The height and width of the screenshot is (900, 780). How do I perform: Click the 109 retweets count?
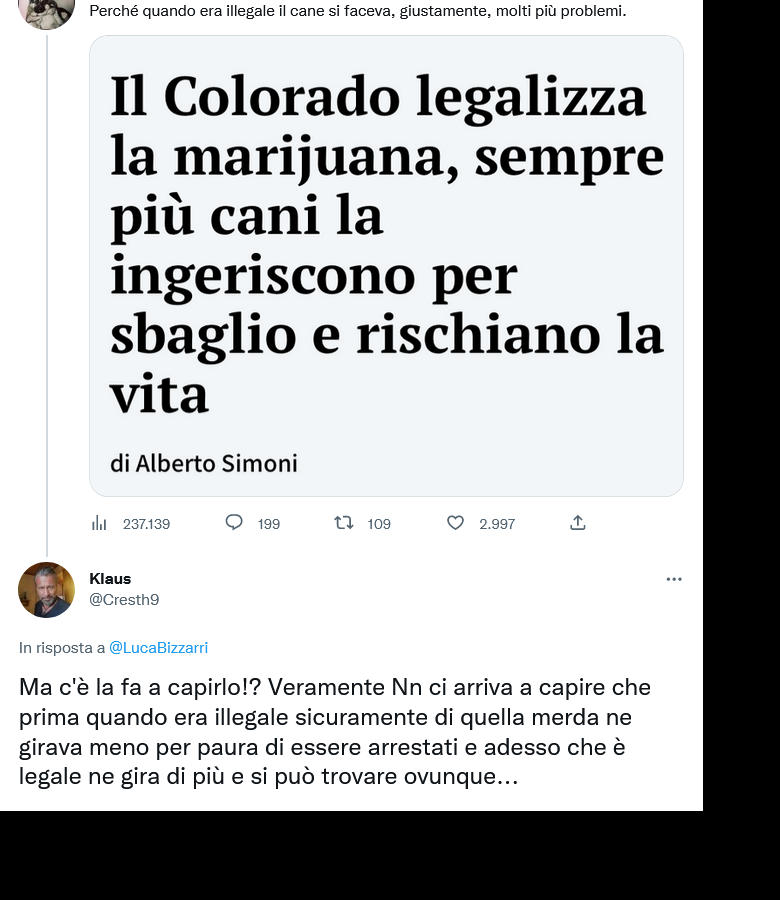pos(379,524)
